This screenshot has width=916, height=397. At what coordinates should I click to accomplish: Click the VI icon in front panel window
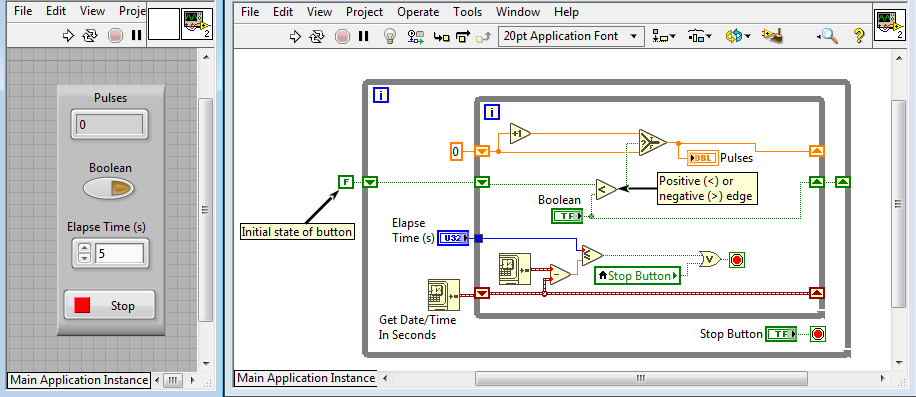click(x=197, y=25)
